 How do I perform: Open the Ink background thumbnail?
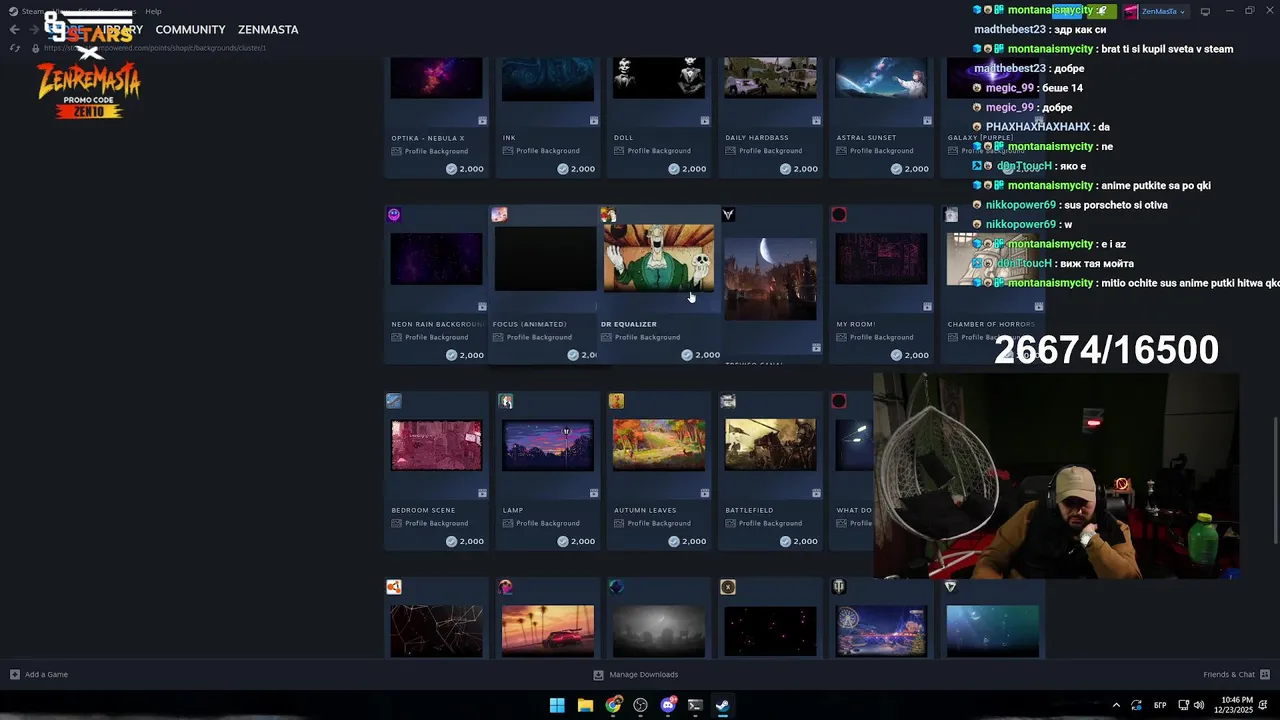(547, 77)
